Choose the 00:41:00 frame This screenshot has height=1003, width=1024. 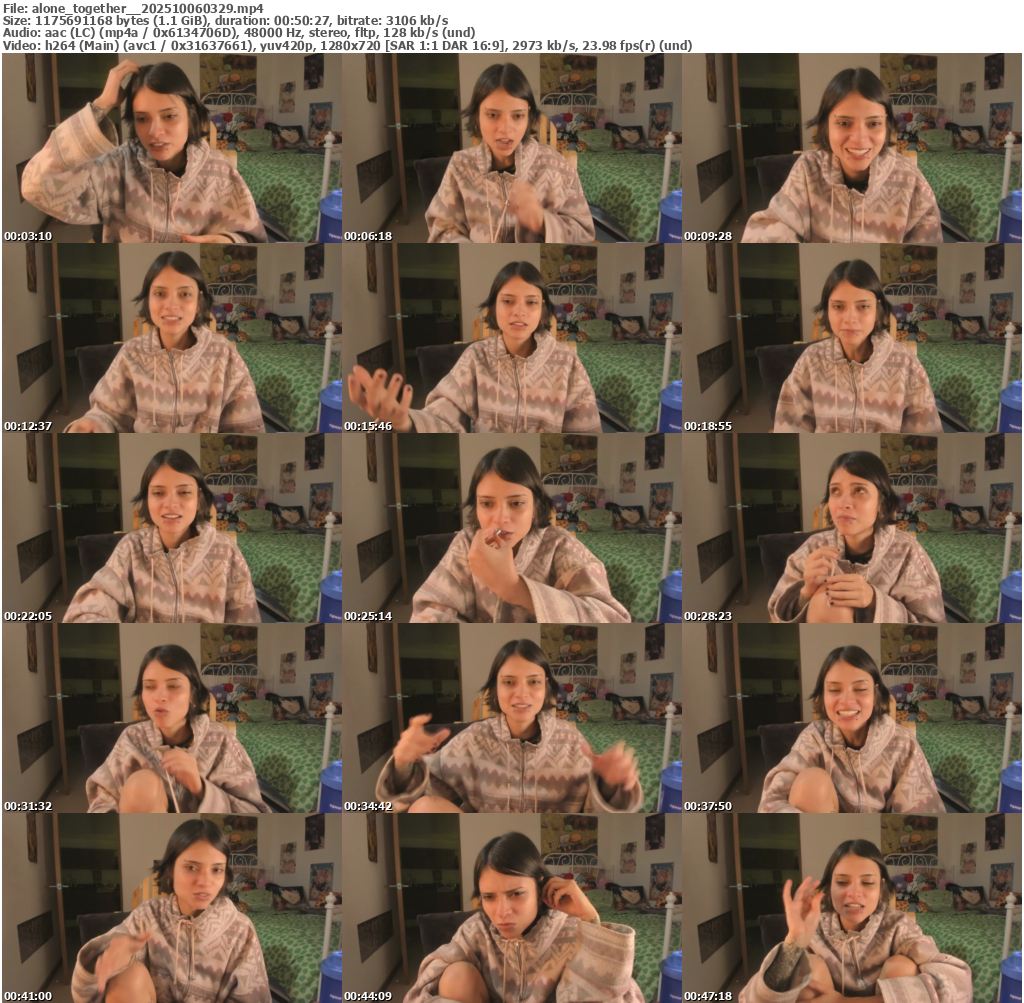click(x=171, y=908)
